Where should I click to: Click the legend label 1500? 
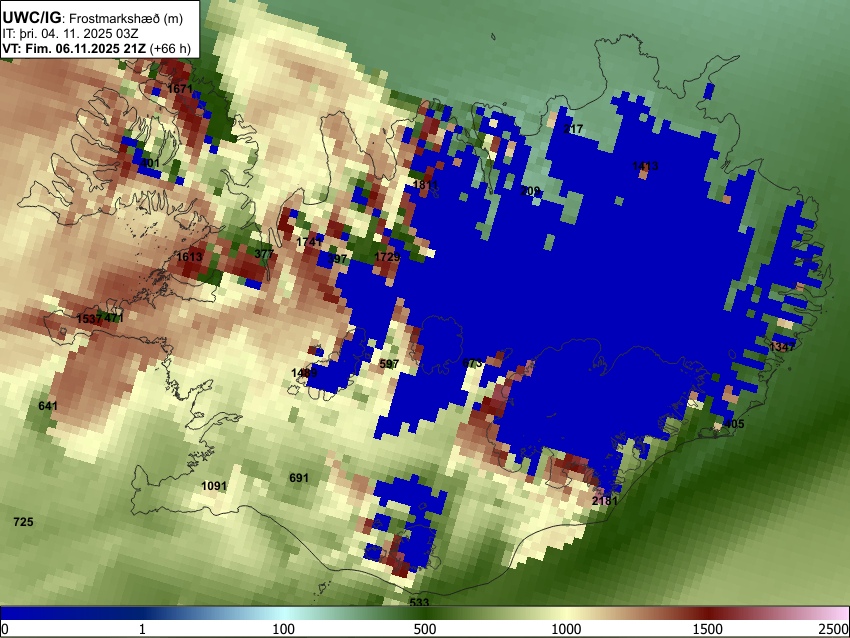pyautogui.click(x=708, y=629)
